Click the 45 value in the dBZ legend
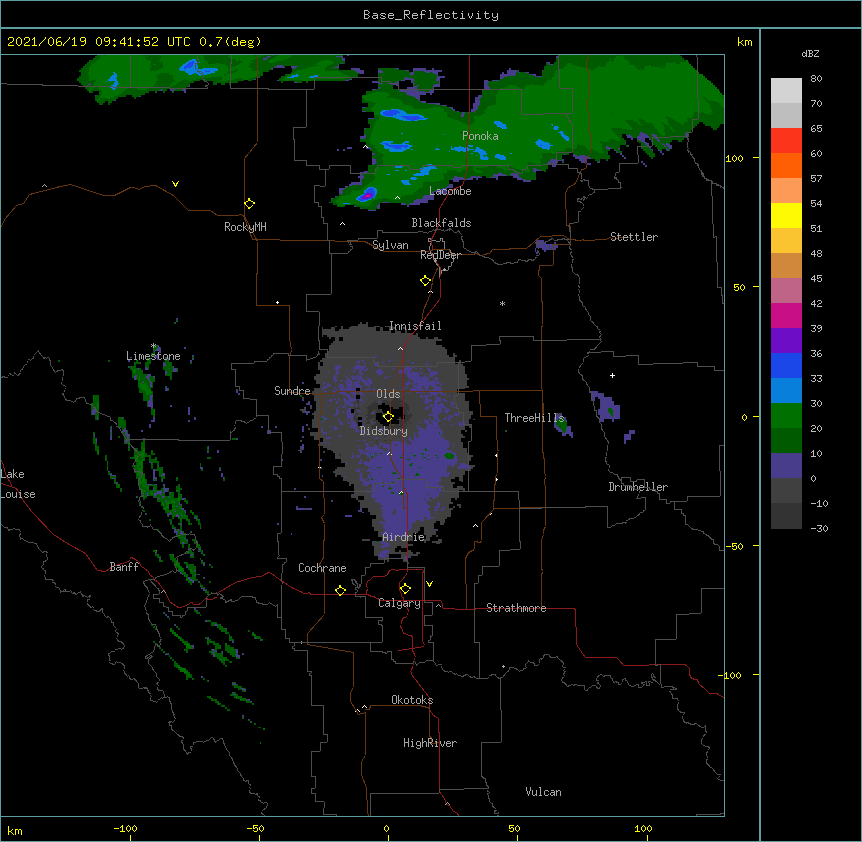 [x=816, y=278]
